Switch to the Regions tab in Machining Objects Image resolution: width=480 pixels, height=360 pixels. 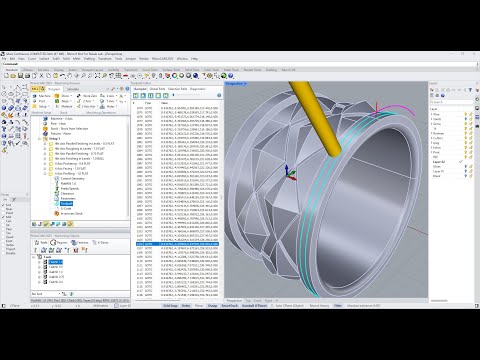[59, 242]
